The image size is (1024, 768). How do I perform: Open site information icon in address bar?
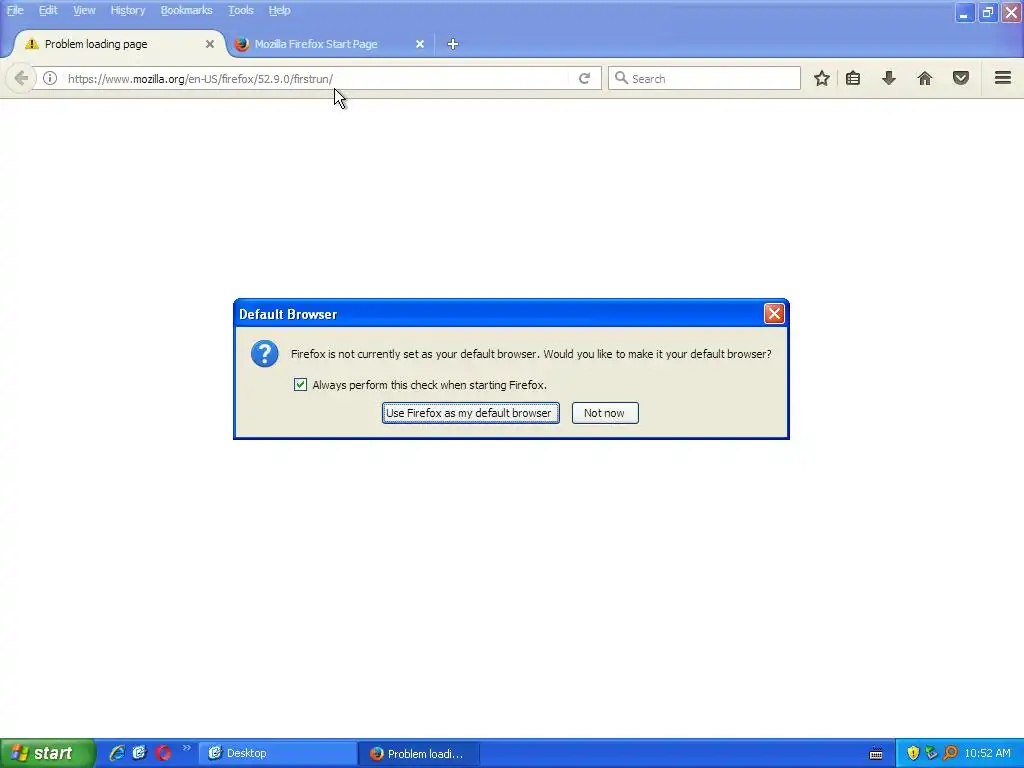50,78
